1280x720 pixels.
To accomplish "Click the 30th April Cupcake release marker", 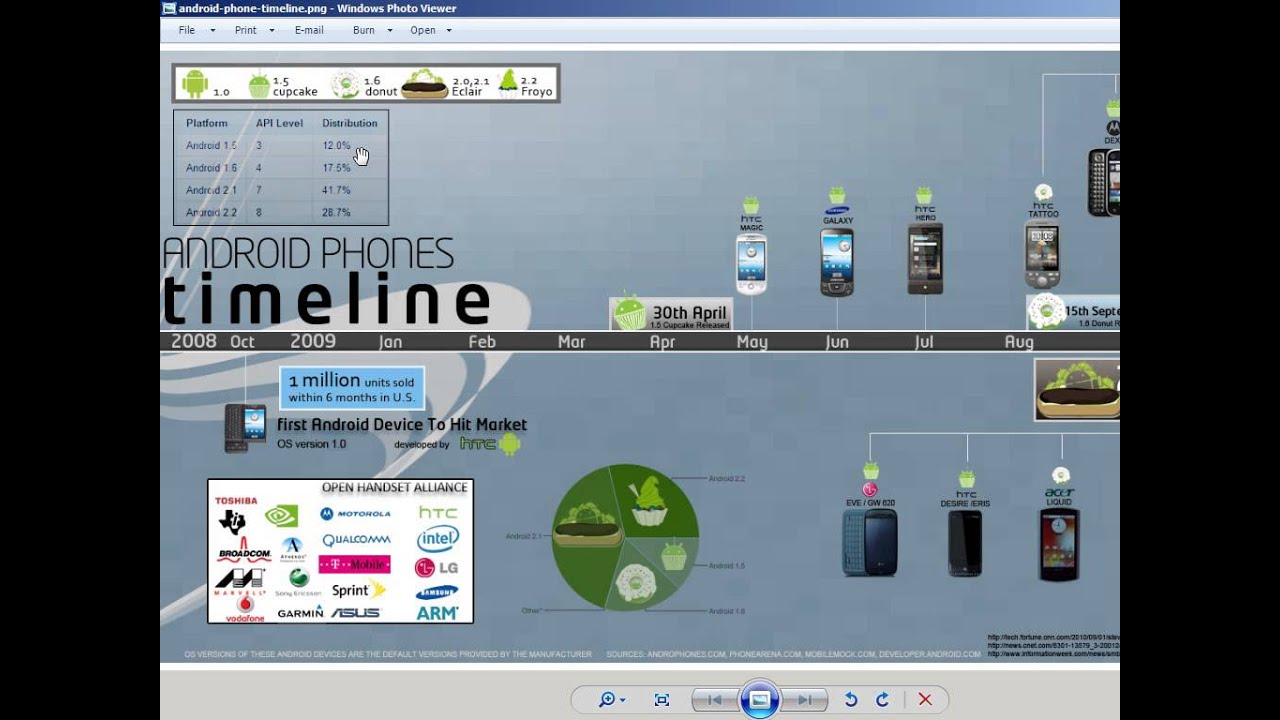I will (x=671, y=313).
